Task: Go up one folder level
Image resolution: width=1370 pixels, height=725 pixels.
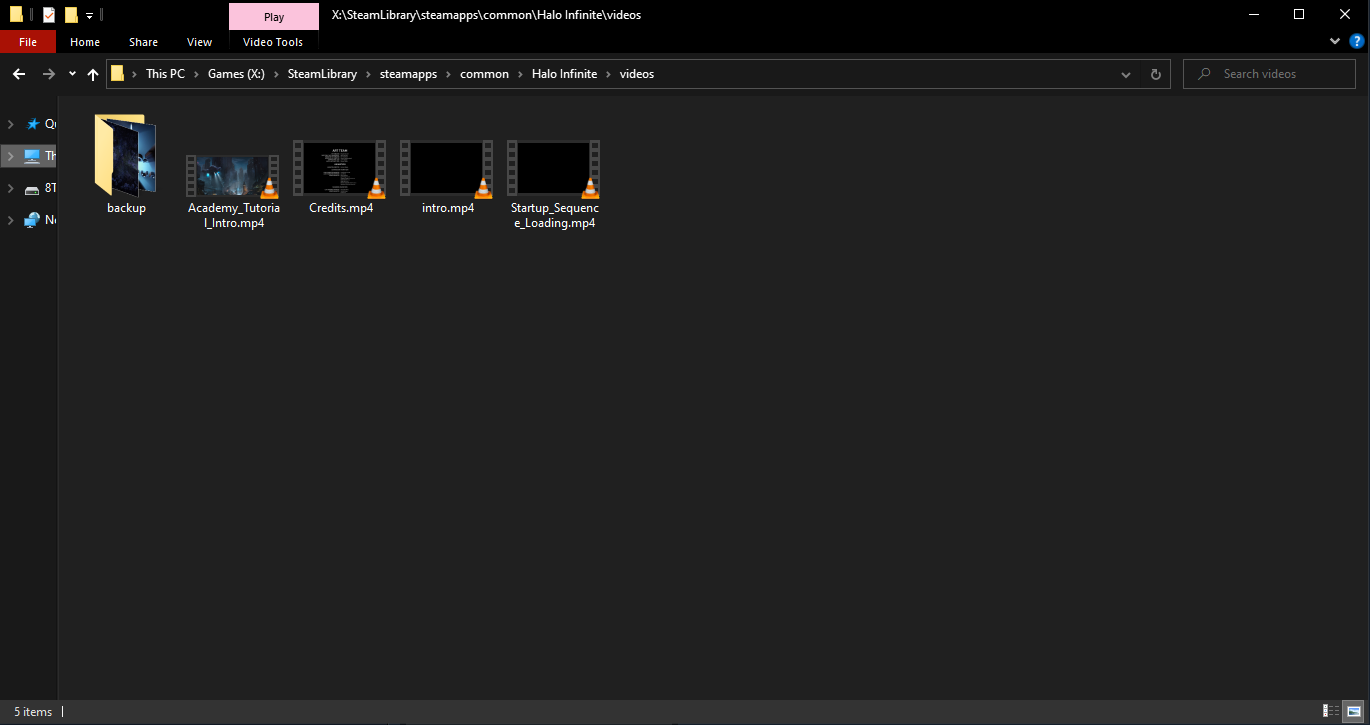Action: click(93, 74)
